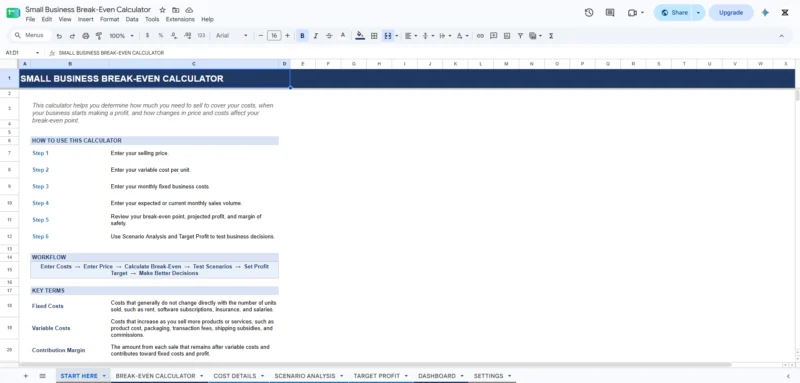Open all sheets list icon
This screenshot has height=383, width=800.
pyautogui.click(x=42, y=376)
